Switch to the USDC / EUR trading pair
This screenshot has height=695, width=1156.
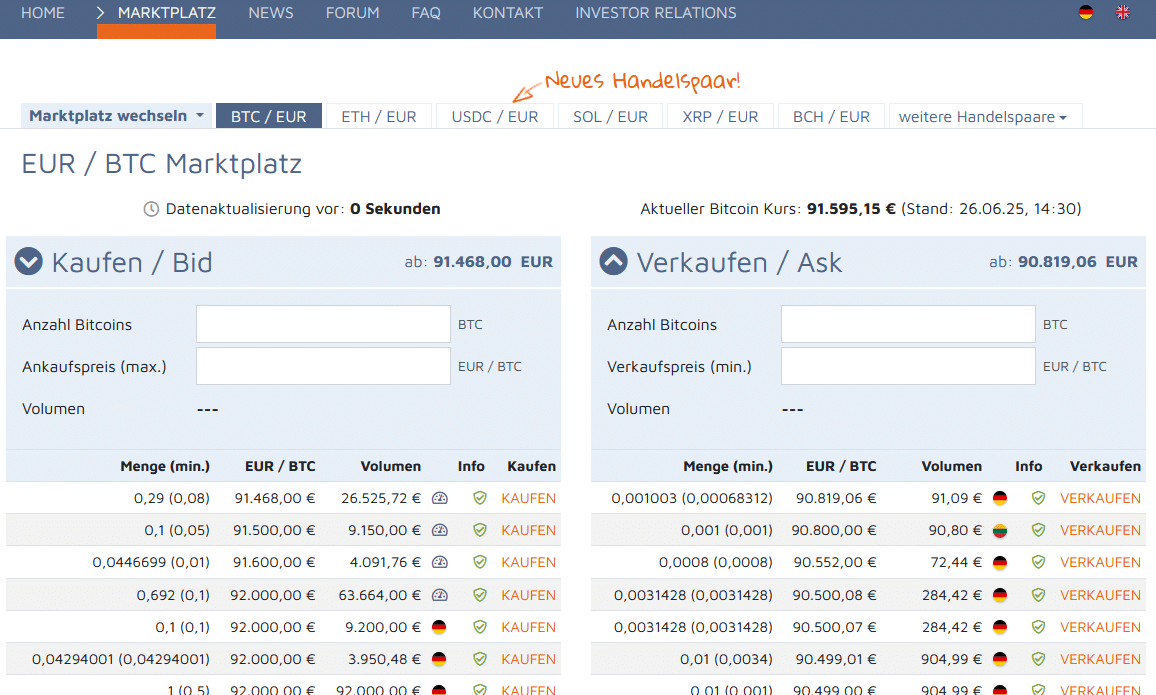coord(494,117)
